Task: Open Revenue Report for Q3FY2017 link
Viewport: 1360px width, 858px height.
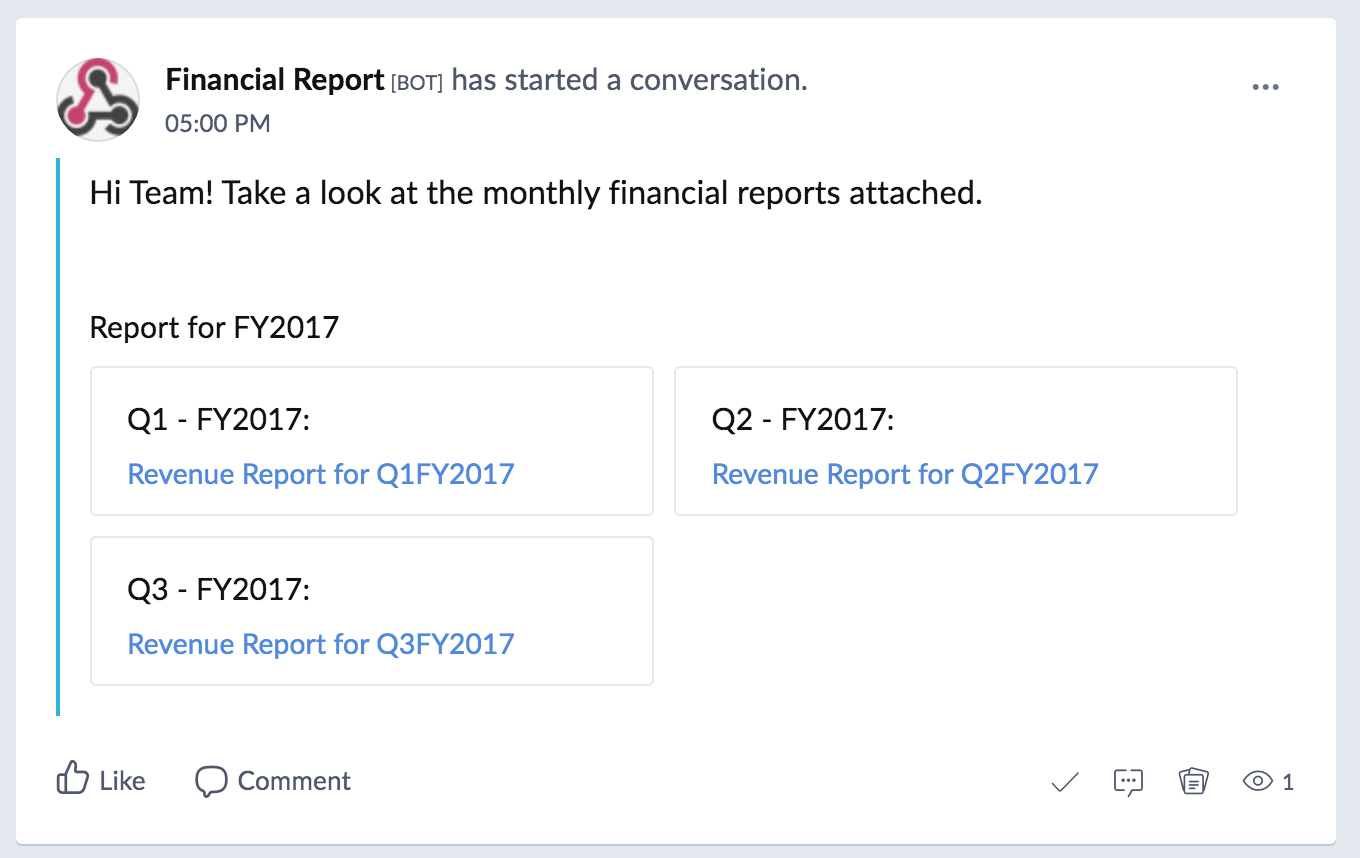Action: [x=321, y=644]
